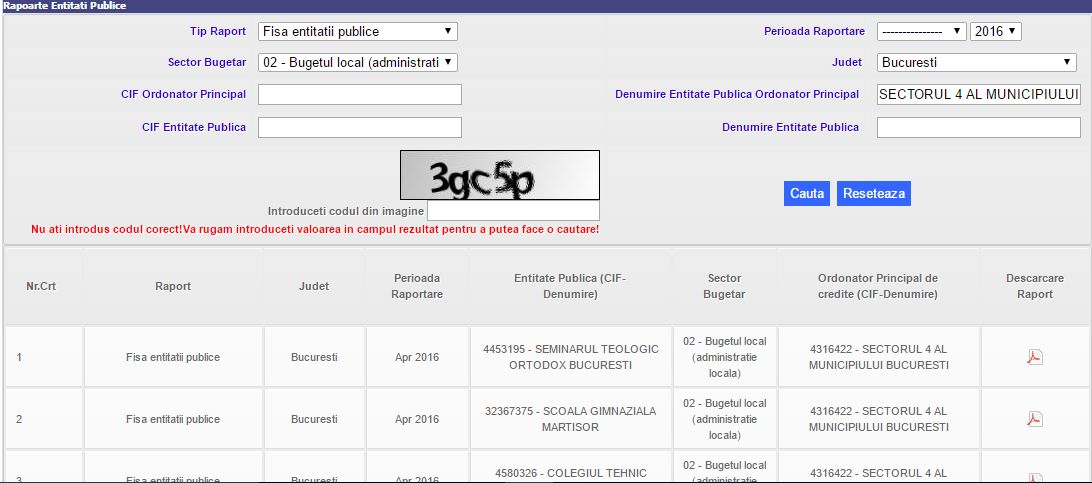Click the Judet column header in table
This screenshot has height=483, width=1092.
pos(314,286)
